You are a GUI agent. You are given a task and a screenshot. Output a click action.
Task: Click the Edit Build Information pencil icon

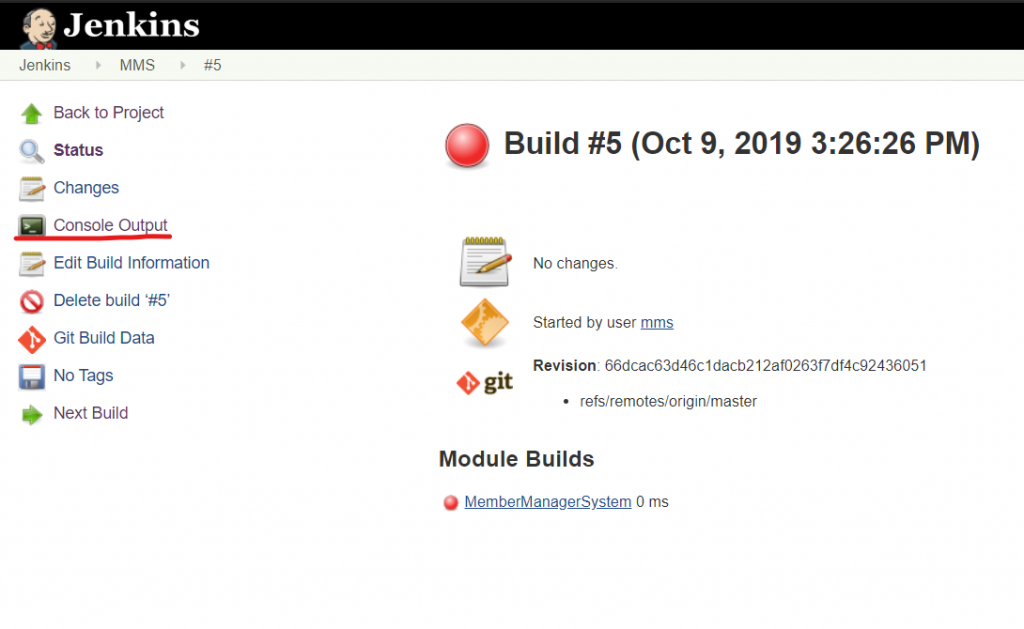pyautogui.click(x=32, y=263)
